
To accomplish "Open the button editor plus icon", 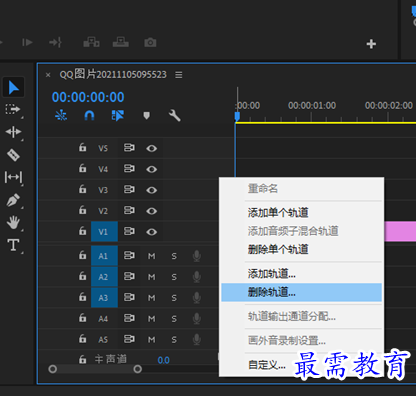I will coord(371,44).
